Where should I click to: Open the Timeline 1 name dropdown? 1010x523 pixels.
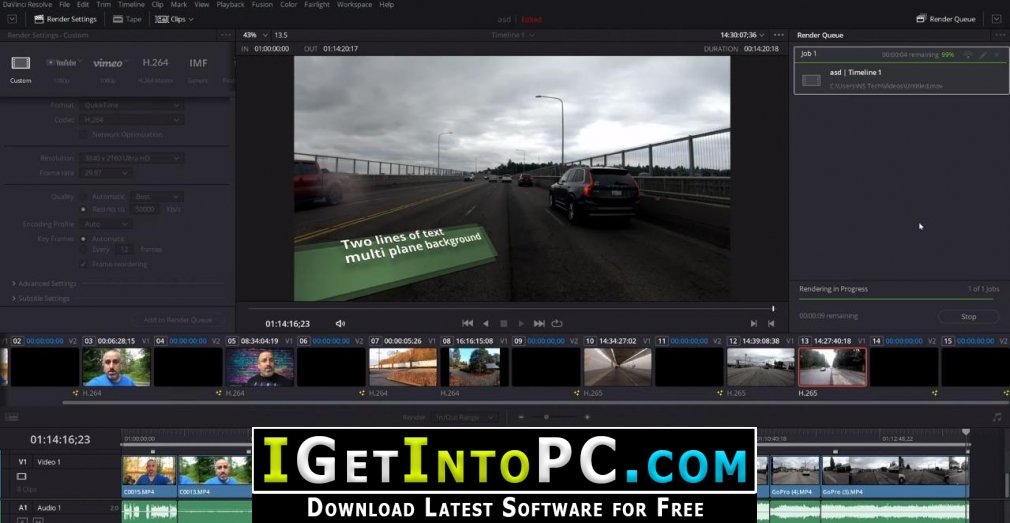point(513,35)
